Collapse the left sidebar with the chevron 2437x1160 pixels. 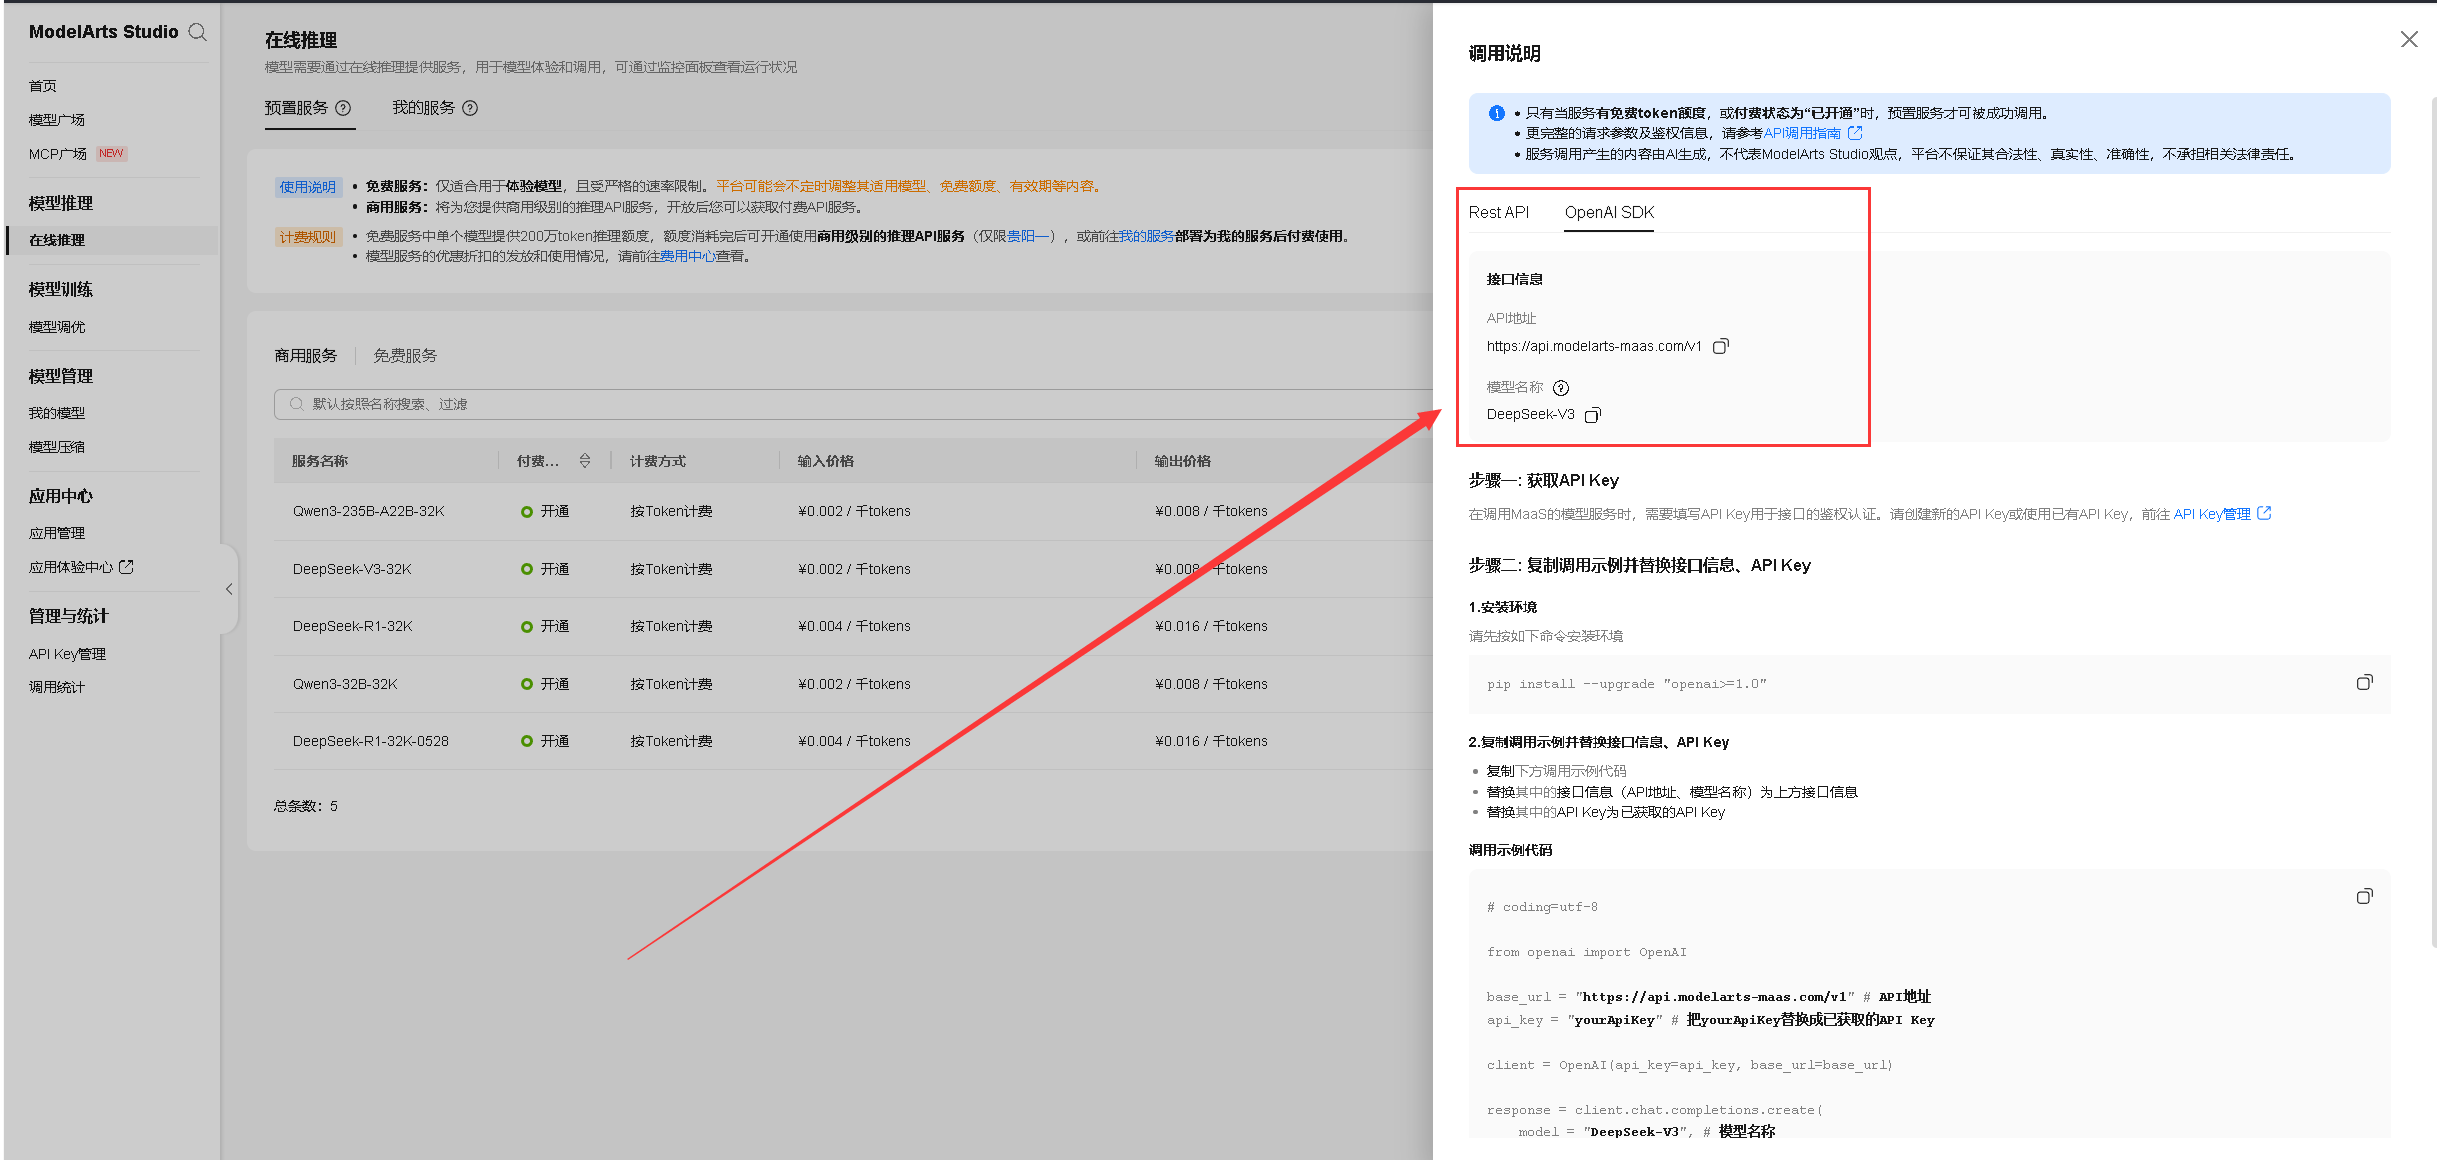click(229, 589)
